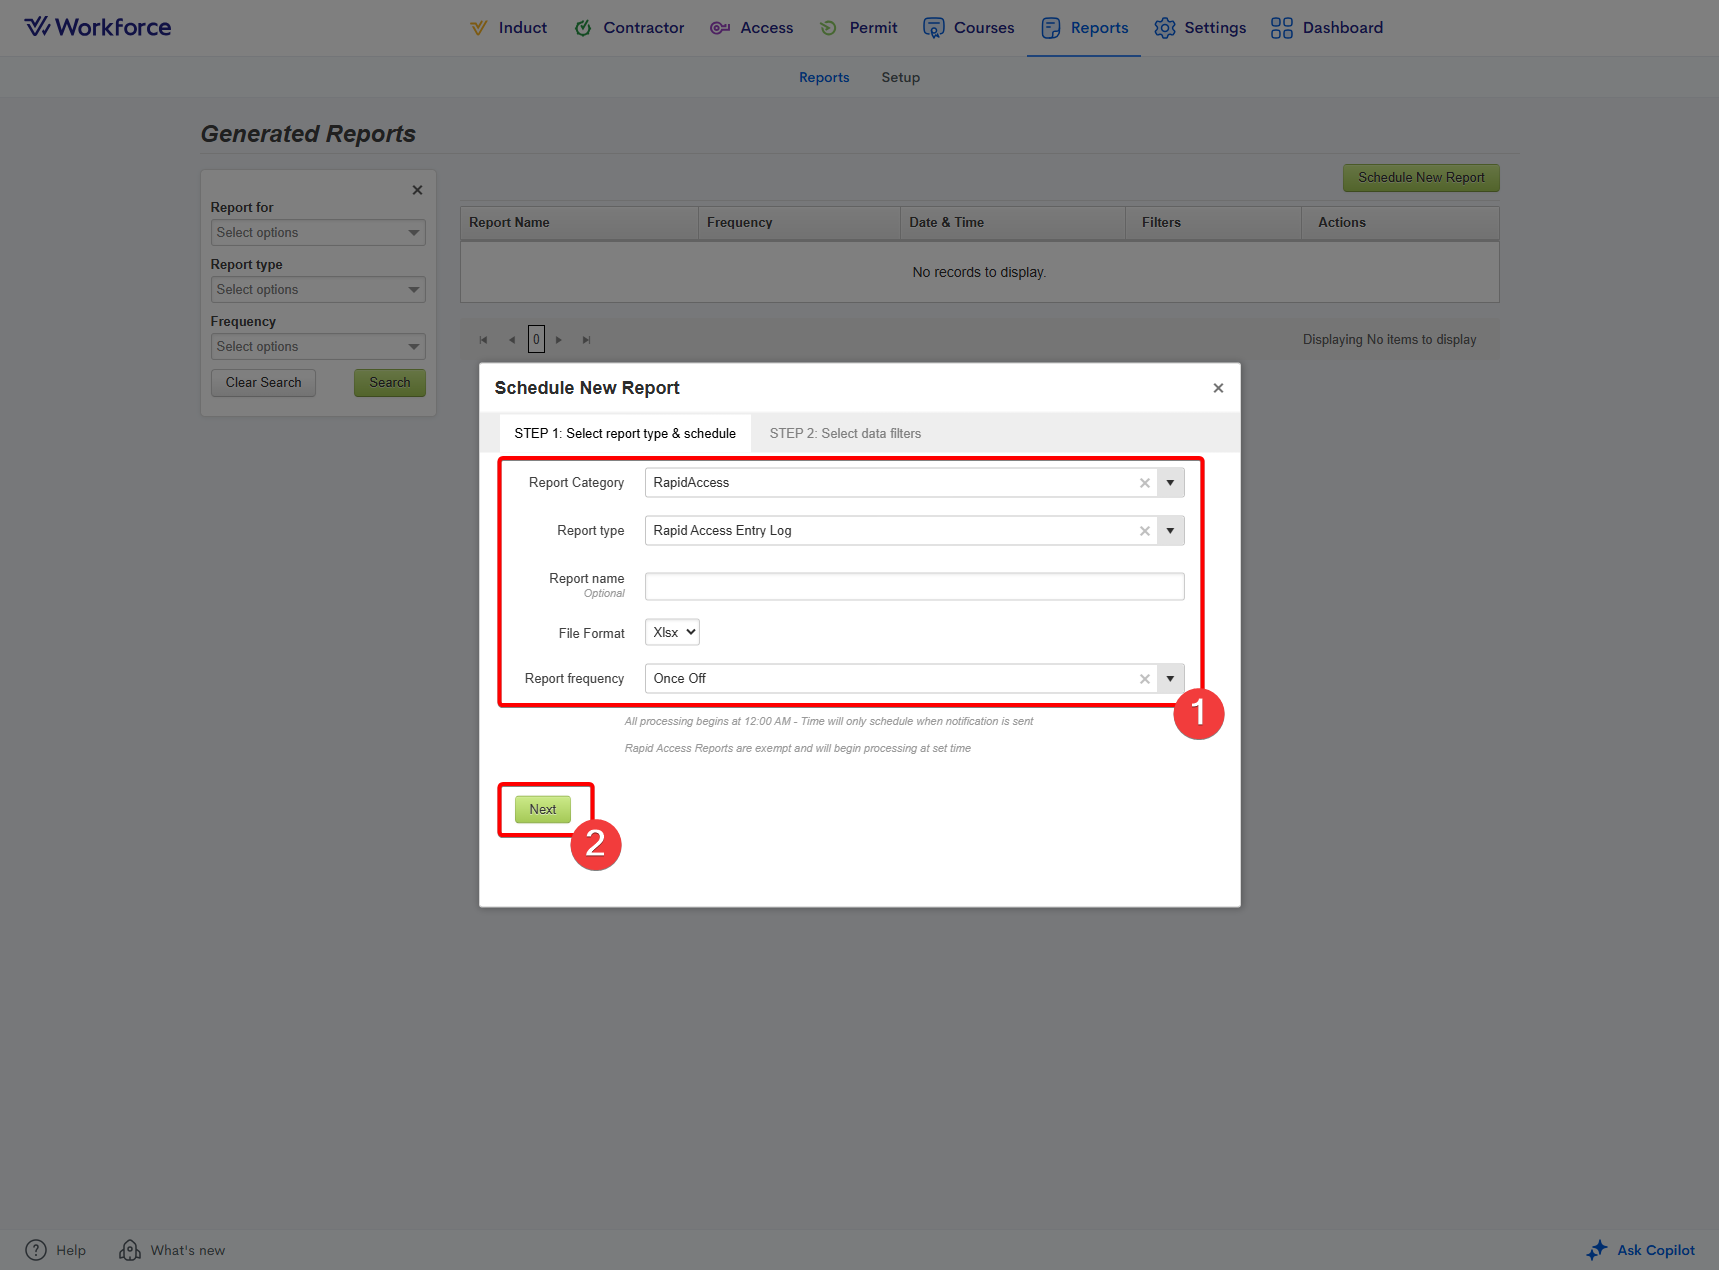Screen dimensions: 1719x1270
Task: Expand the Report Category dropdown
Action: 1170,483
